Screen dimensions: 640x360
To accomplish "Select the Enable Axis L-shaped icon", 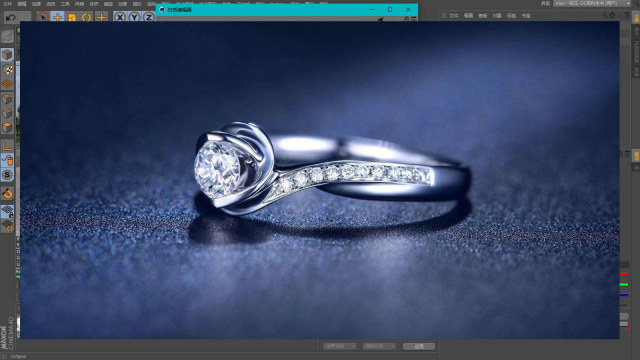I will tap(7, 145).
